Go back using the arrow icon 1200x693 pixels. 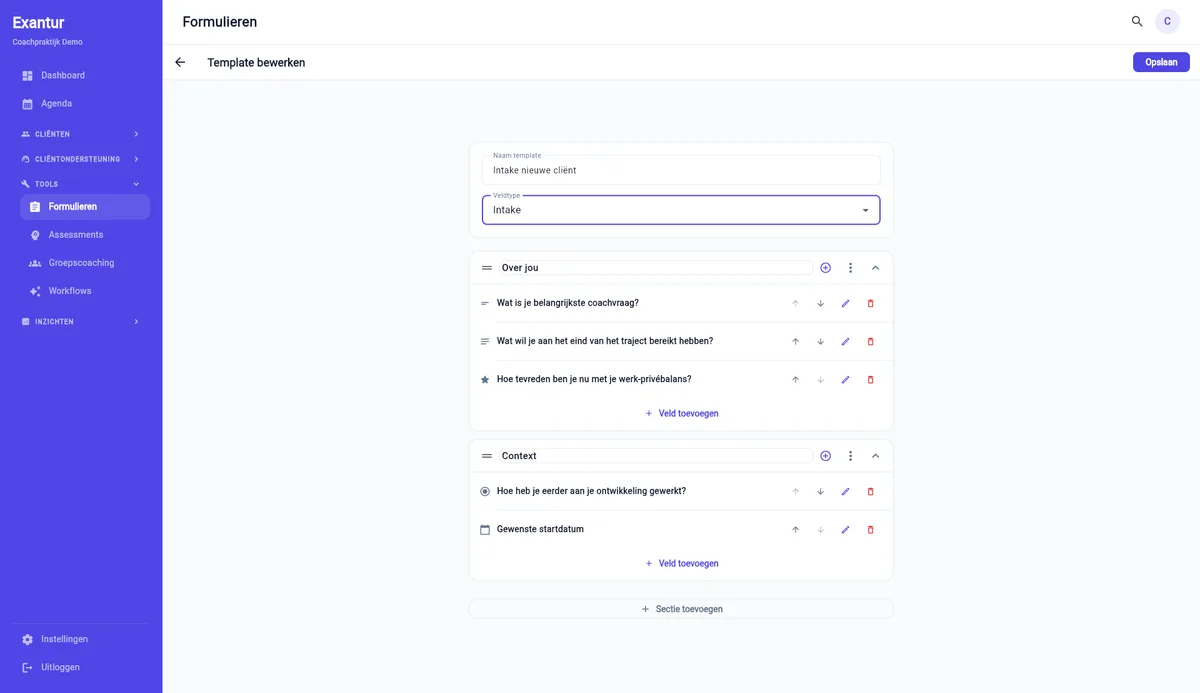click(x=180, y=62)
